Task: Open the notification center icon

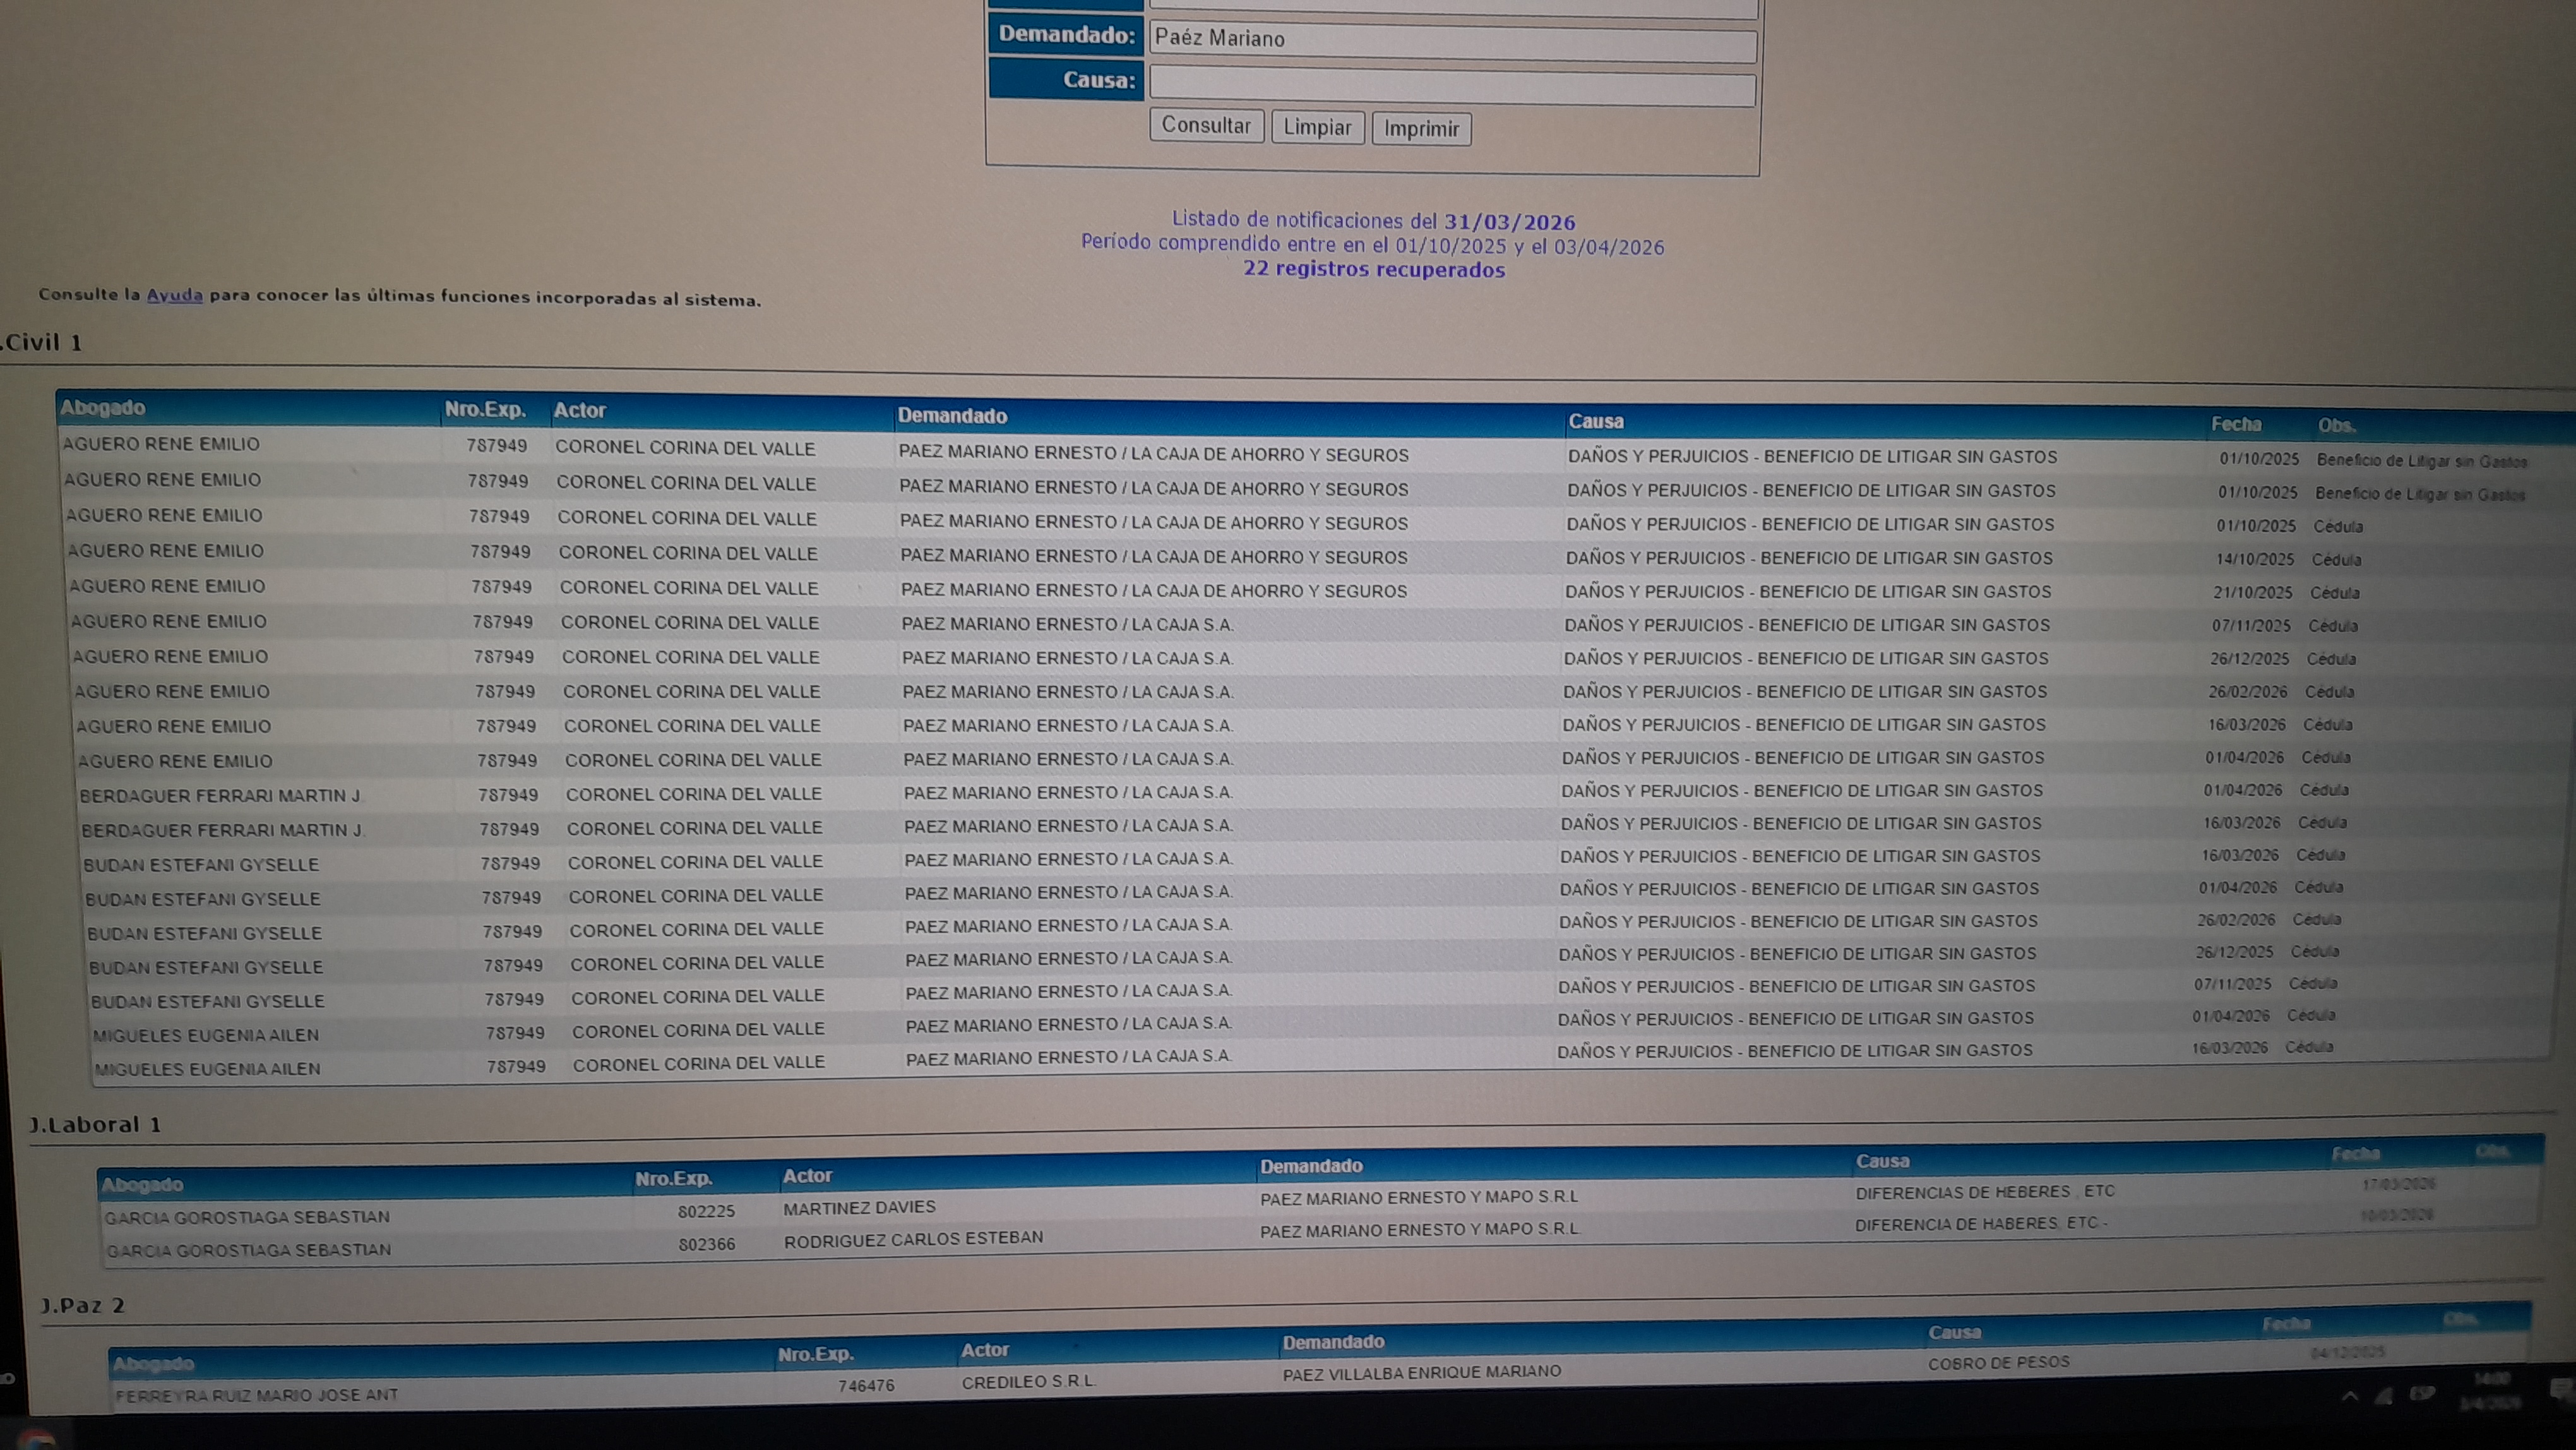Action: (2560, 1389)
